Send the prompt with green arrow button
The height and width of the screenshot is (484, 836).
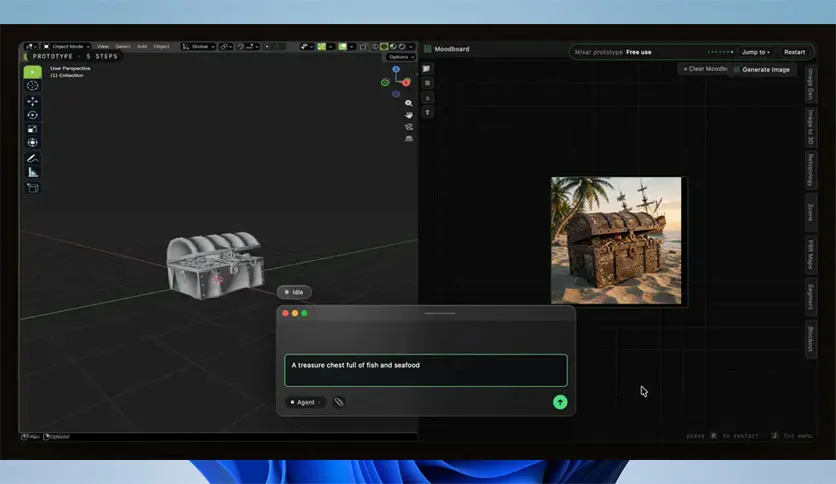[x=560, y=402]
